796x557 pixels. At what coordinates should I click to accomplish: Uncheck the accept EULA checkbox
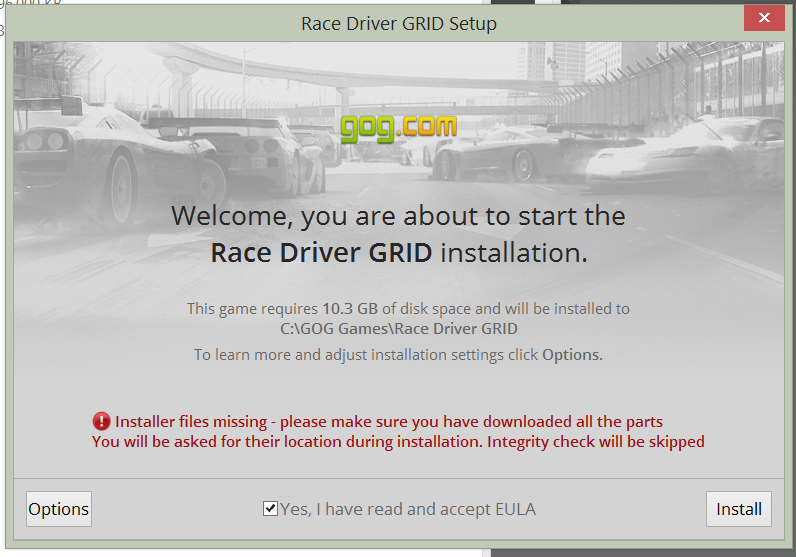click(270, 508)
